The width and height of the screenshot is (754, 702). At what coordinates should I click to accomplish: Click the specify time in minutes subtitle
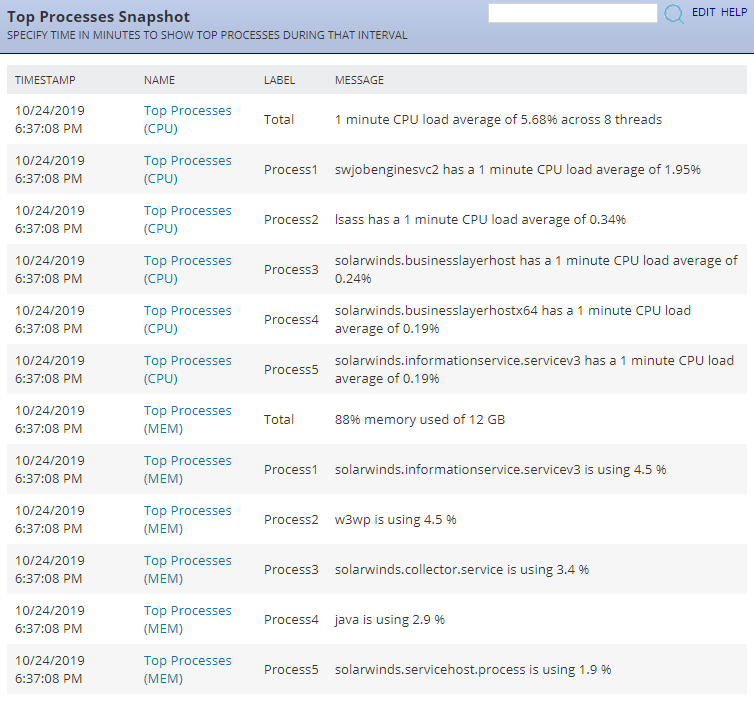tap(207, 35)
